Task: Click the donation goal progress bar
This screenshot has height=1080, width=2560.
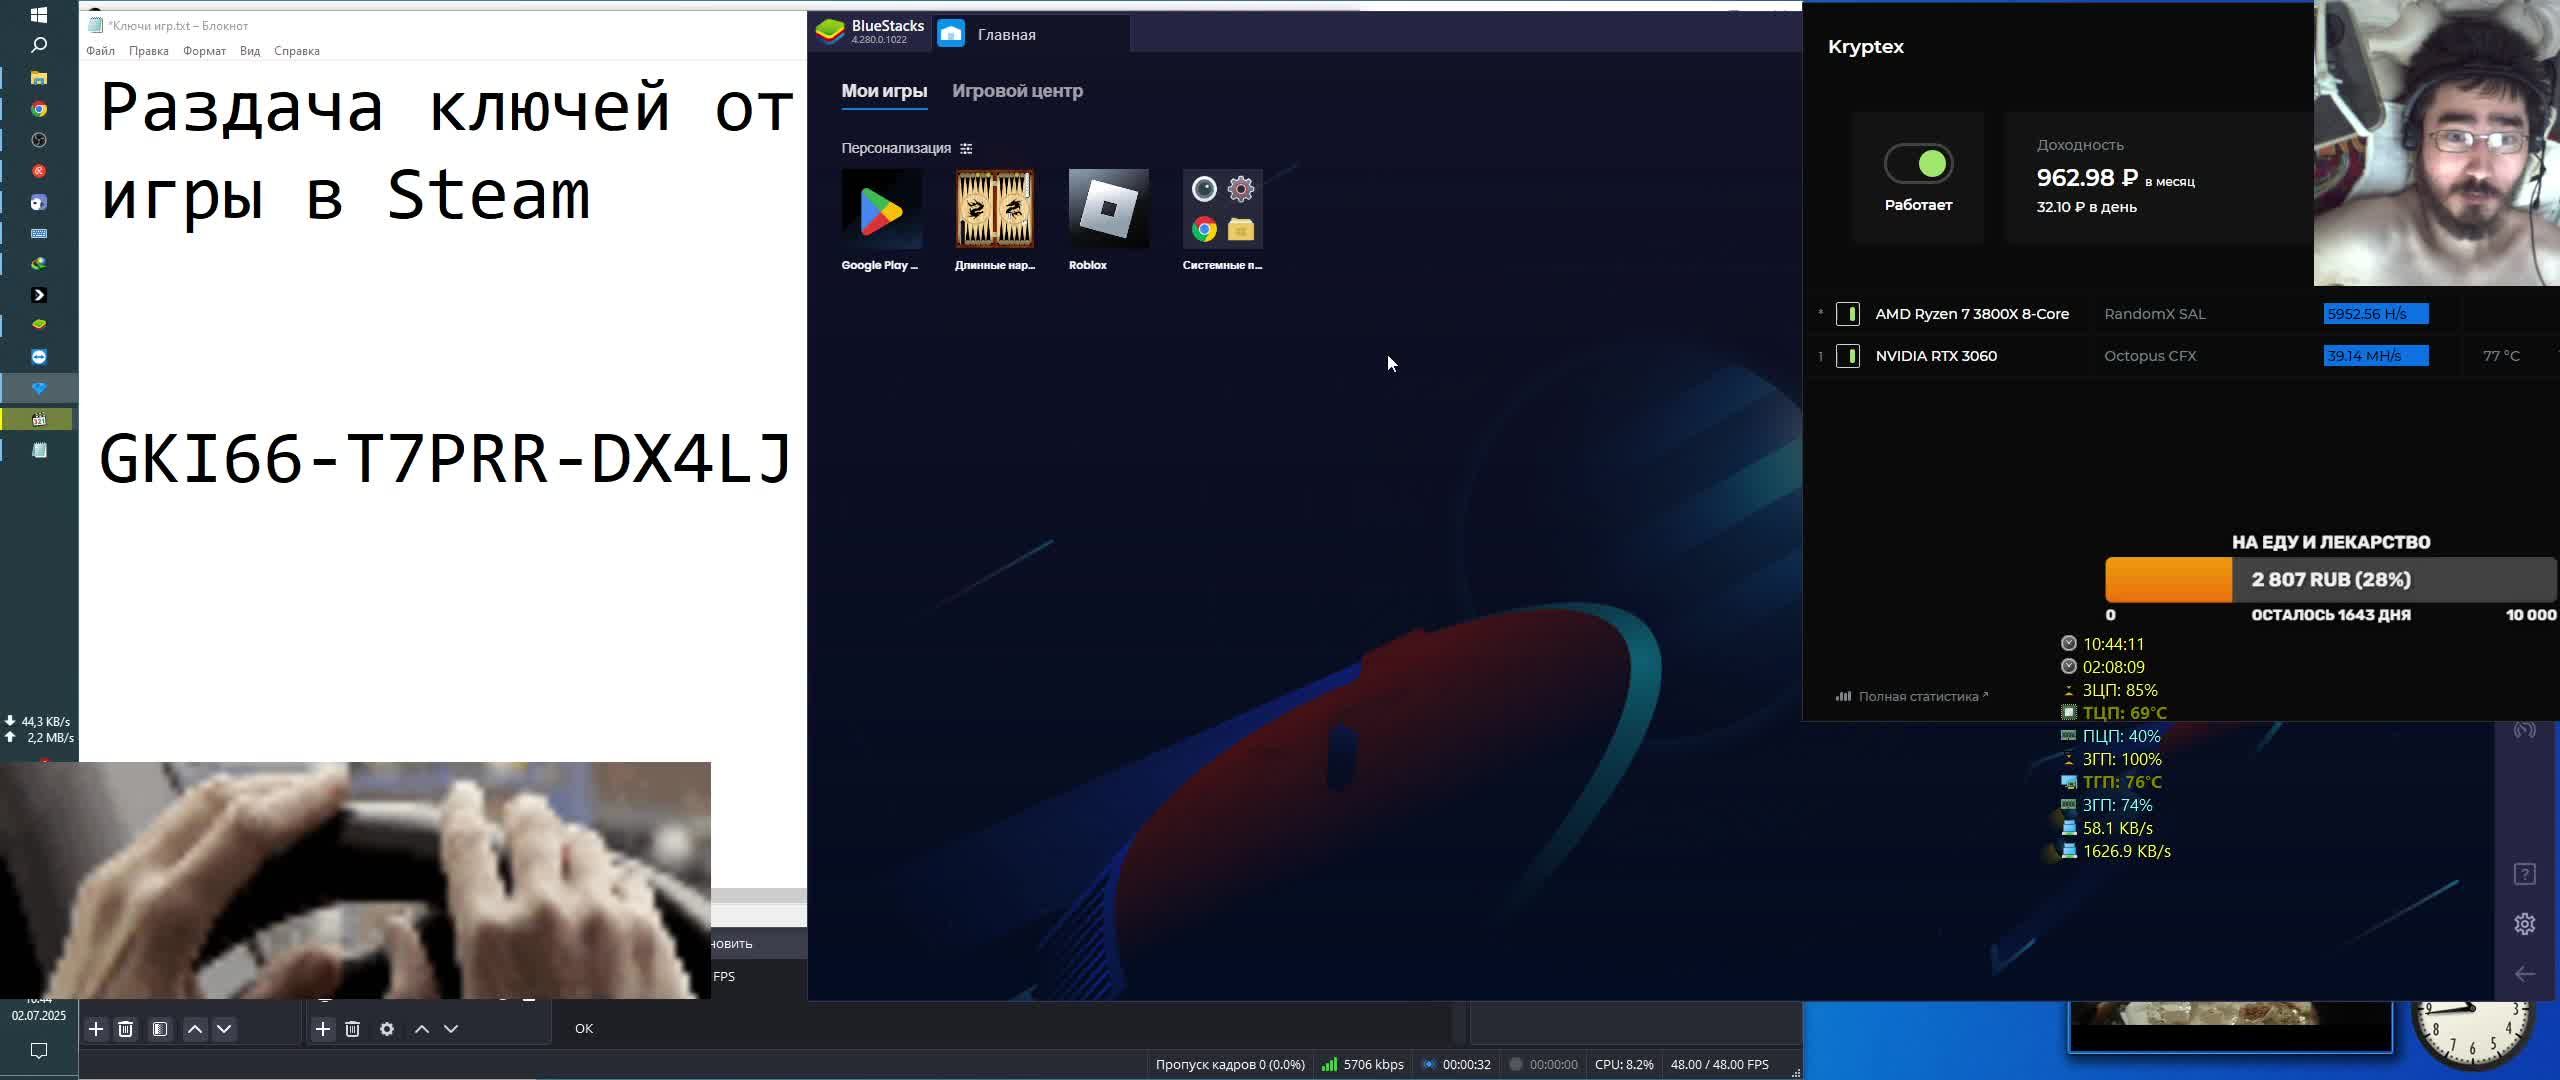Action: pos(2330,580)
